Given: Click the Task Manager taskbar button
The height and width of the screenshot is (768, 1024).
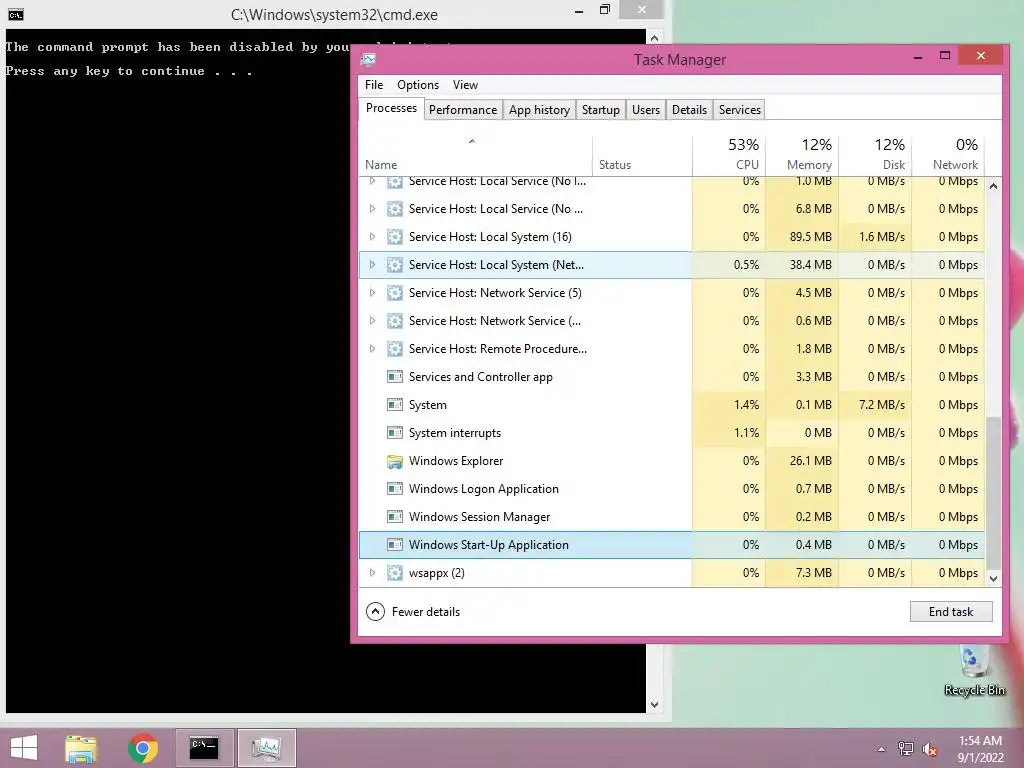Looking at the screenshot, I should 266,748.
